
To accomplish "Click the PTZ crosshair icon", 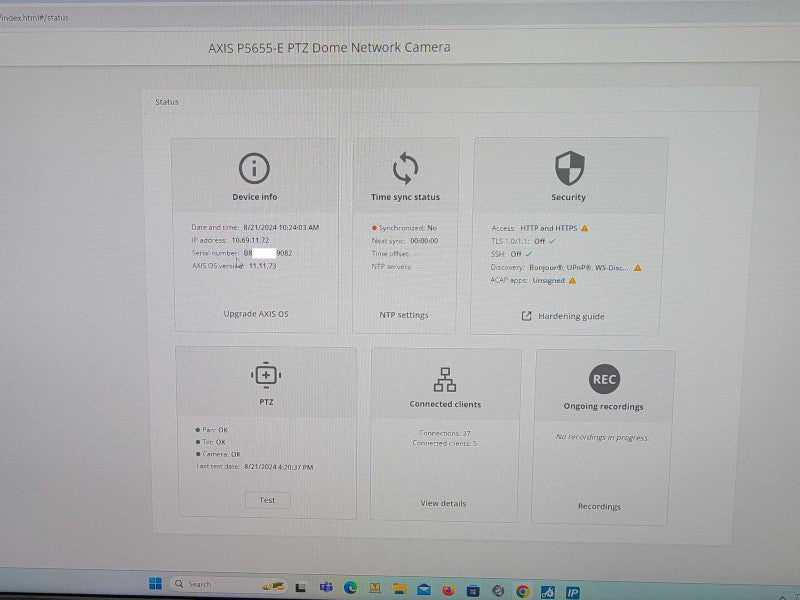I will pos(266,376).
